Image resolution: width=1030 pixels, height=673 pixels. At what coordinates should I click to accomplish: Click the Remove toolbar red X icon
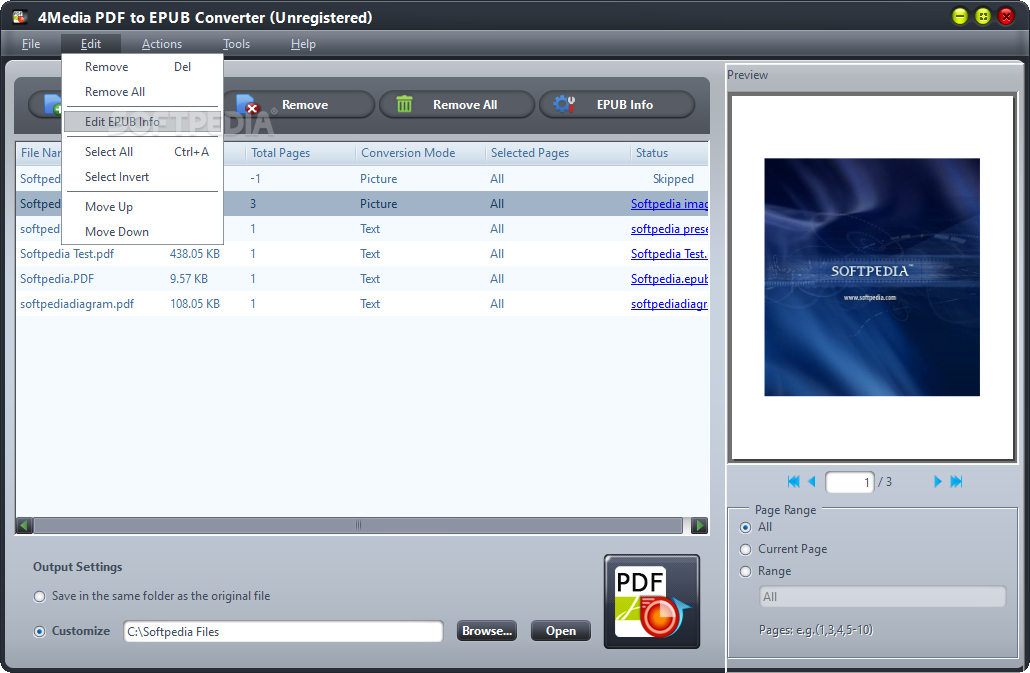(x=248, y=105)
